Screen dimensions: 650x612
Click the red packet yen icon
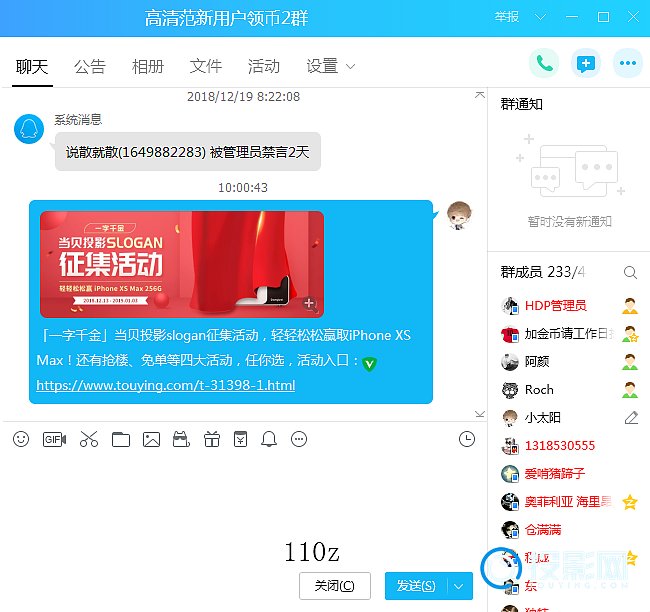240,439
